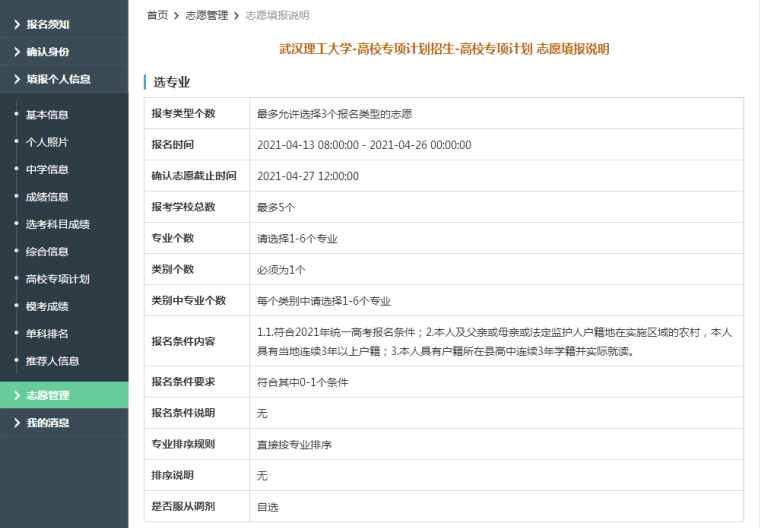This screenshot has height=528, width=760.
Task: Click the 2021-04-13 08:00:00 registration time value
Action: coord(364,145)
